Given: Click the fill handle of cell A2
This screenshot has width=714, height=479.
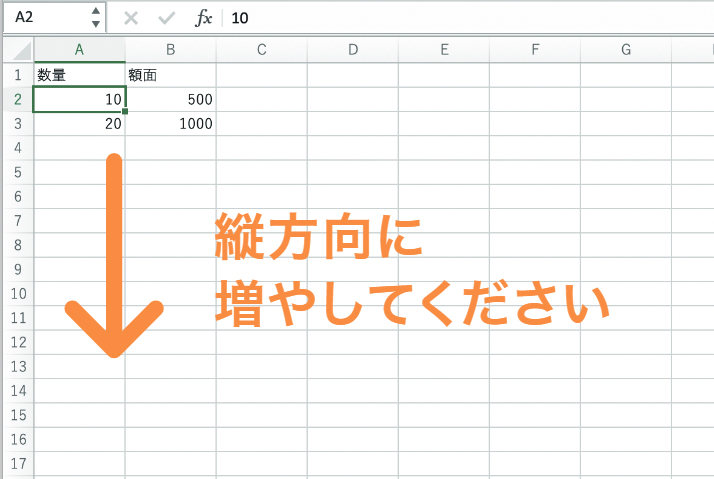Looking at the screenshot, I should 125,111.
